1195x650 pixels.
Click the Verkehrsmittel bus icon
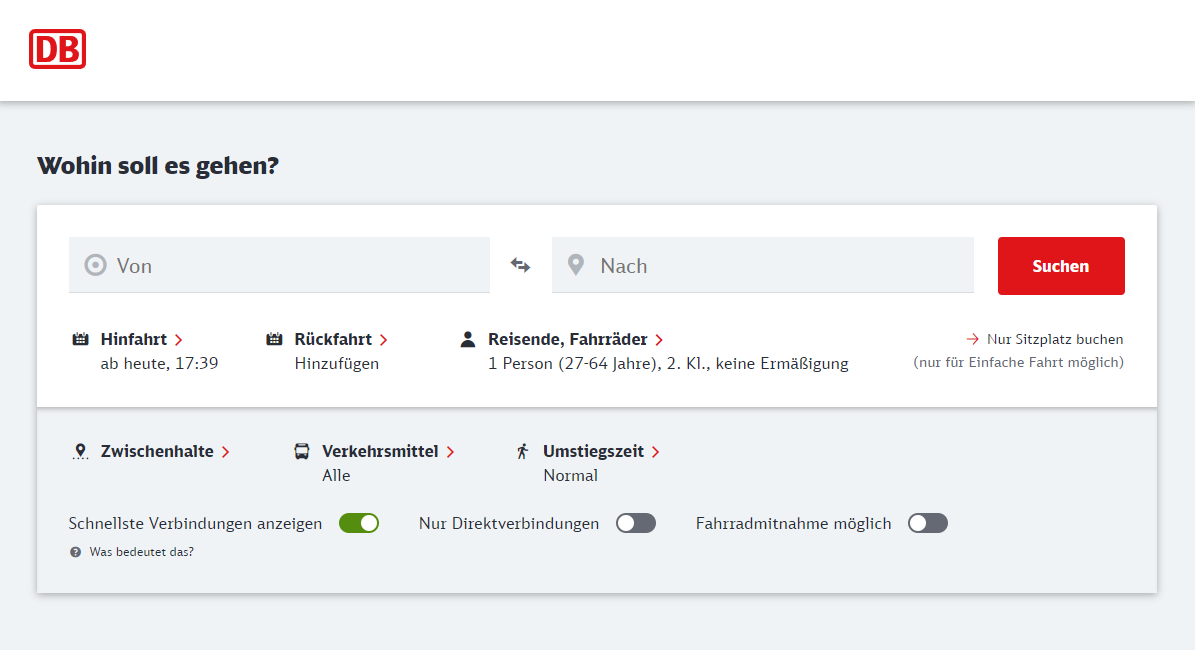click(302, 451)
